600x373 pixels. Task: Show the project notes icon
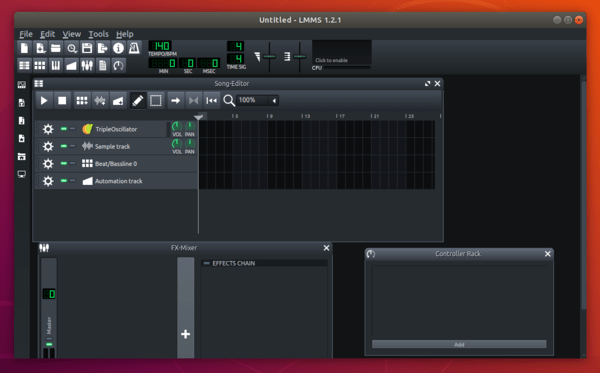(103, 65)
